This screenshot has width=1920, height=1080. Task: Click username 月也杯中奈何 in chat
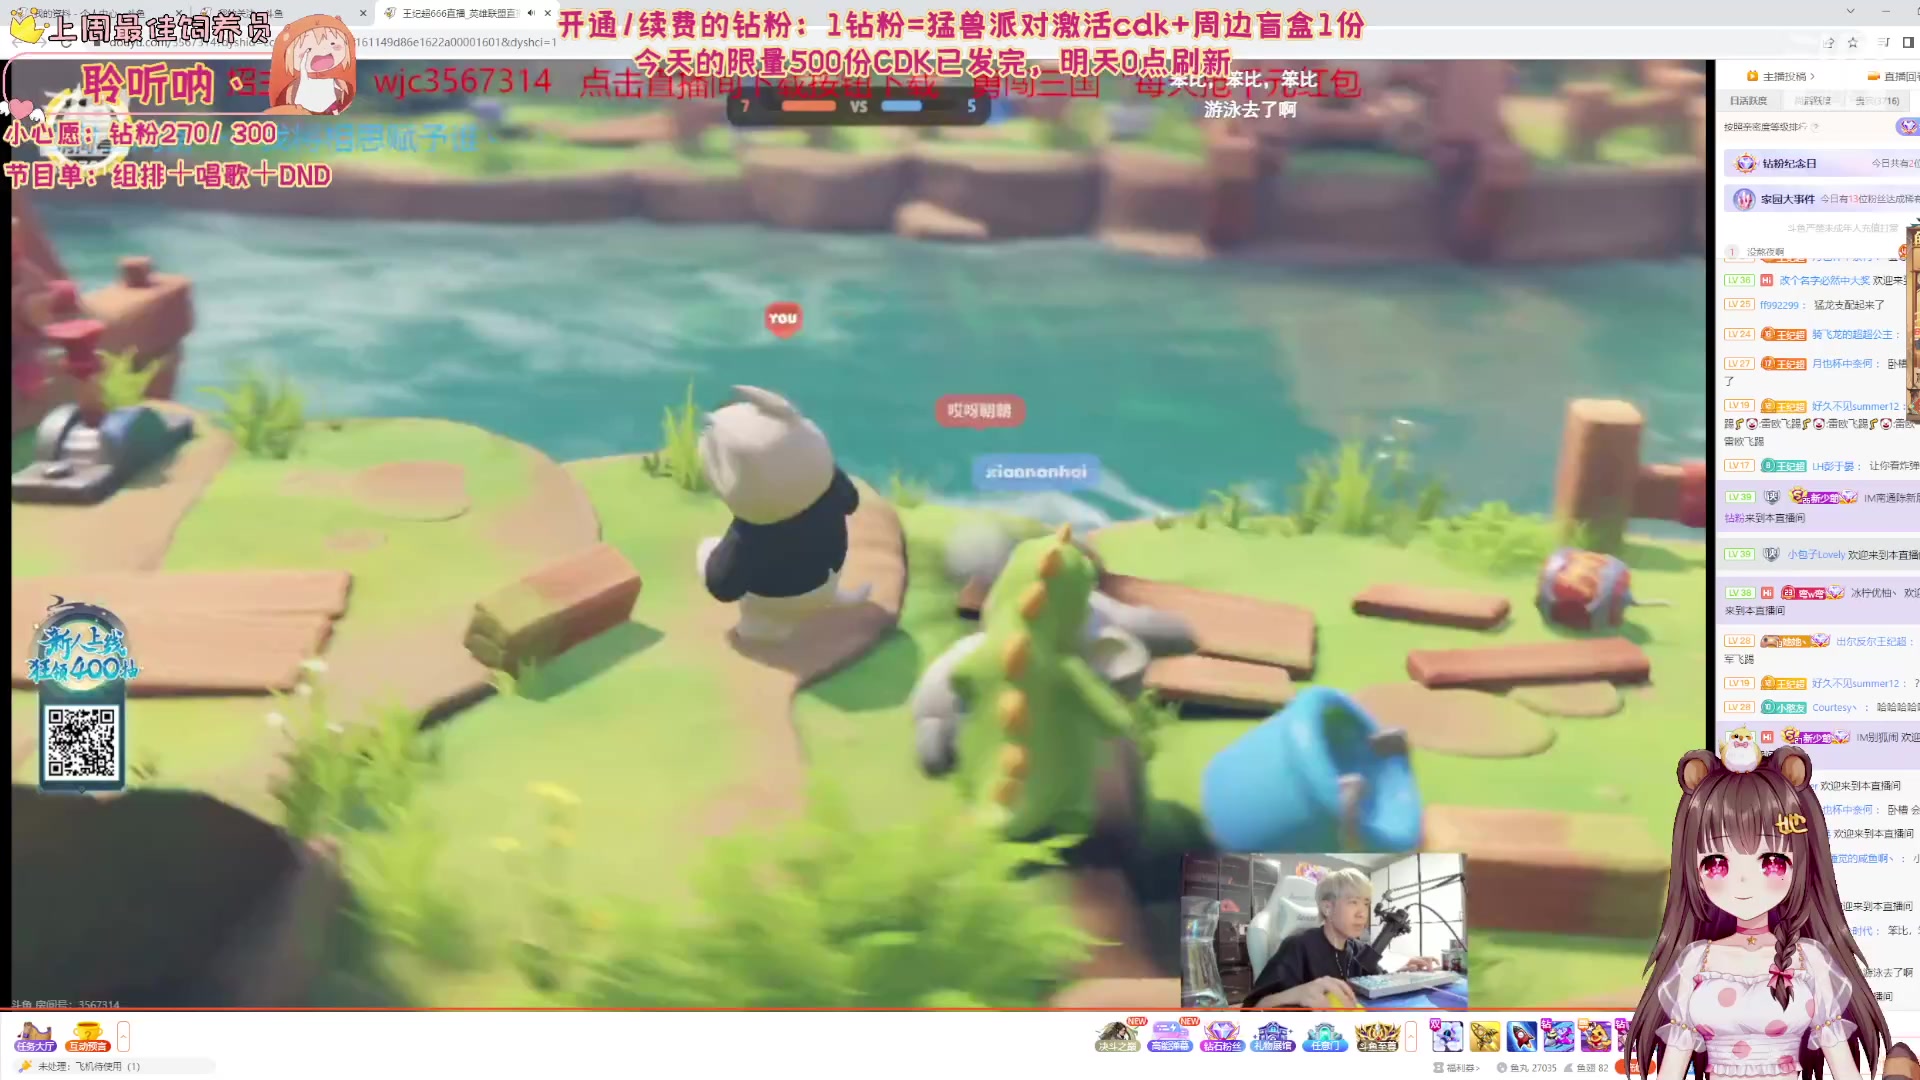(1842, 364)
